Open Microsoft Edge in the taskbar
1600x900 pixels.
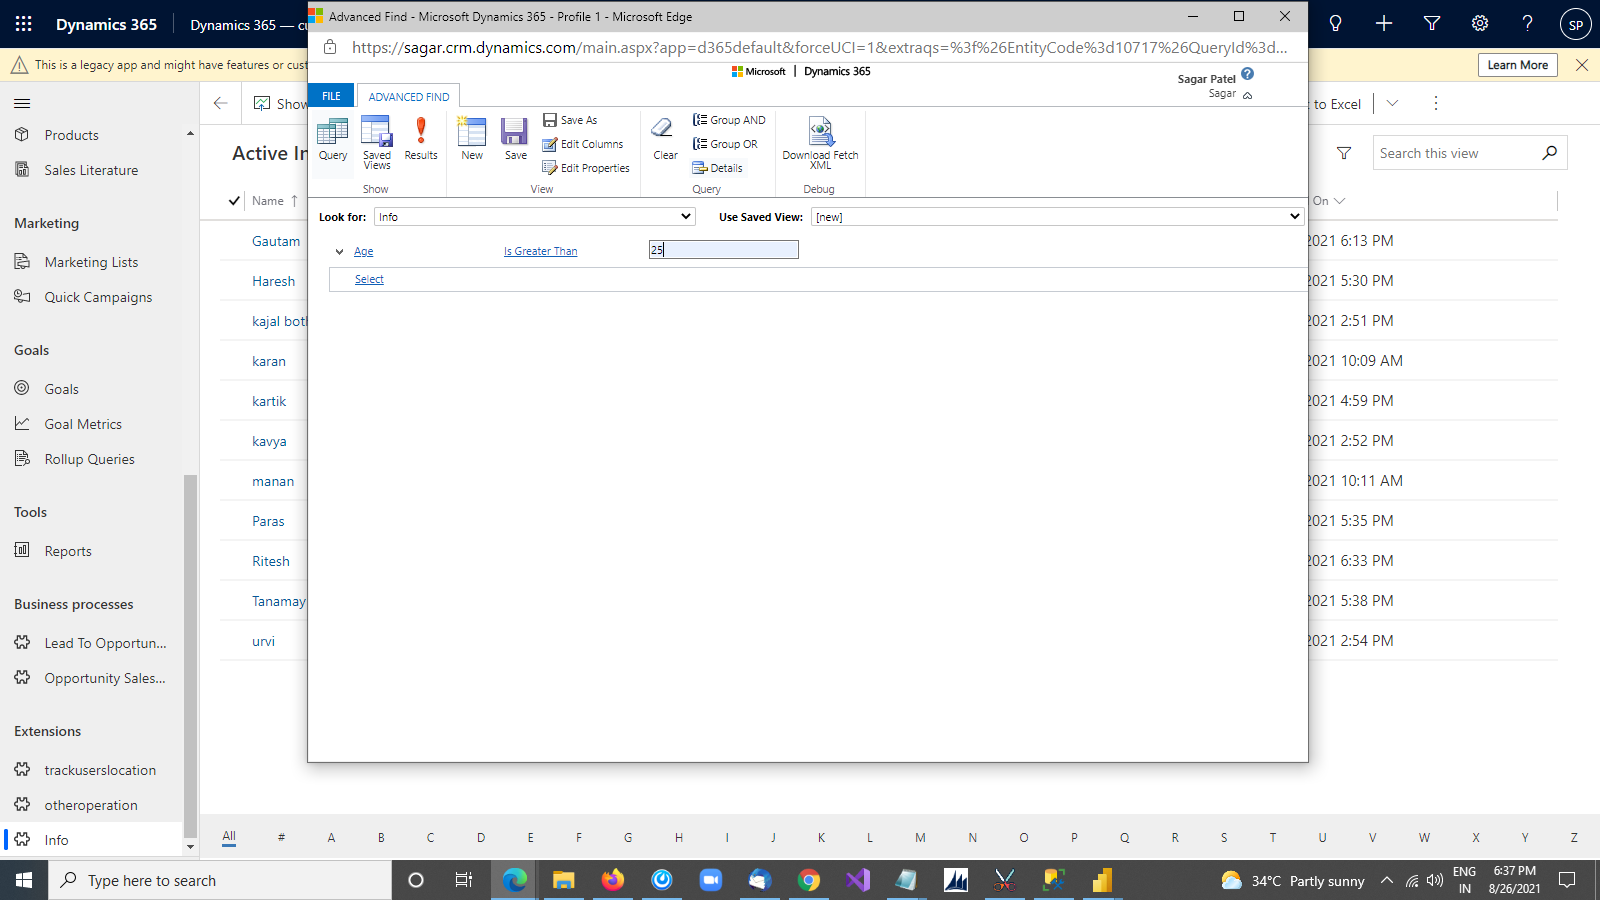[514, 880]
